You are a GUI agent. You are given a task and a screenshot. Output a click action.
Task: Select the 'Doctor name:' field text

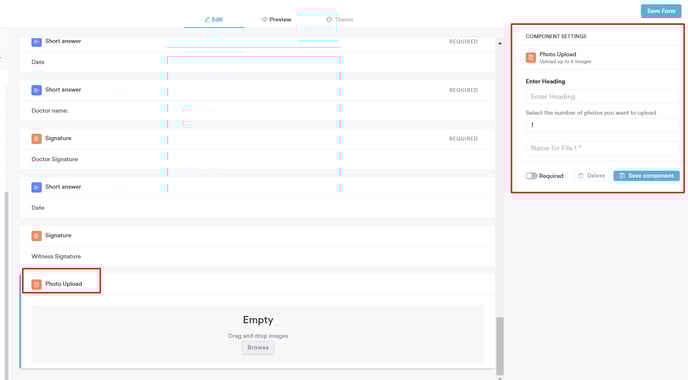pos(50,111)
